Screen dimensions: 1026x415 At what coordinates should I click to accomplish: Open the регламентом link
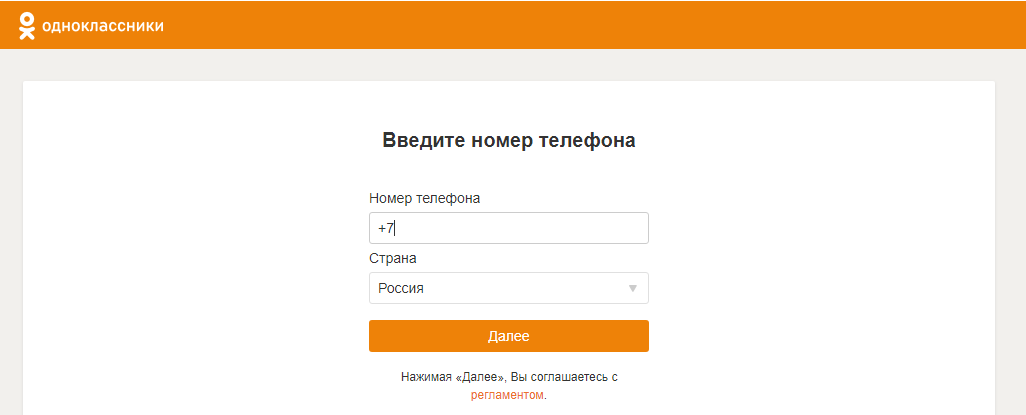(x=507, y=395)
